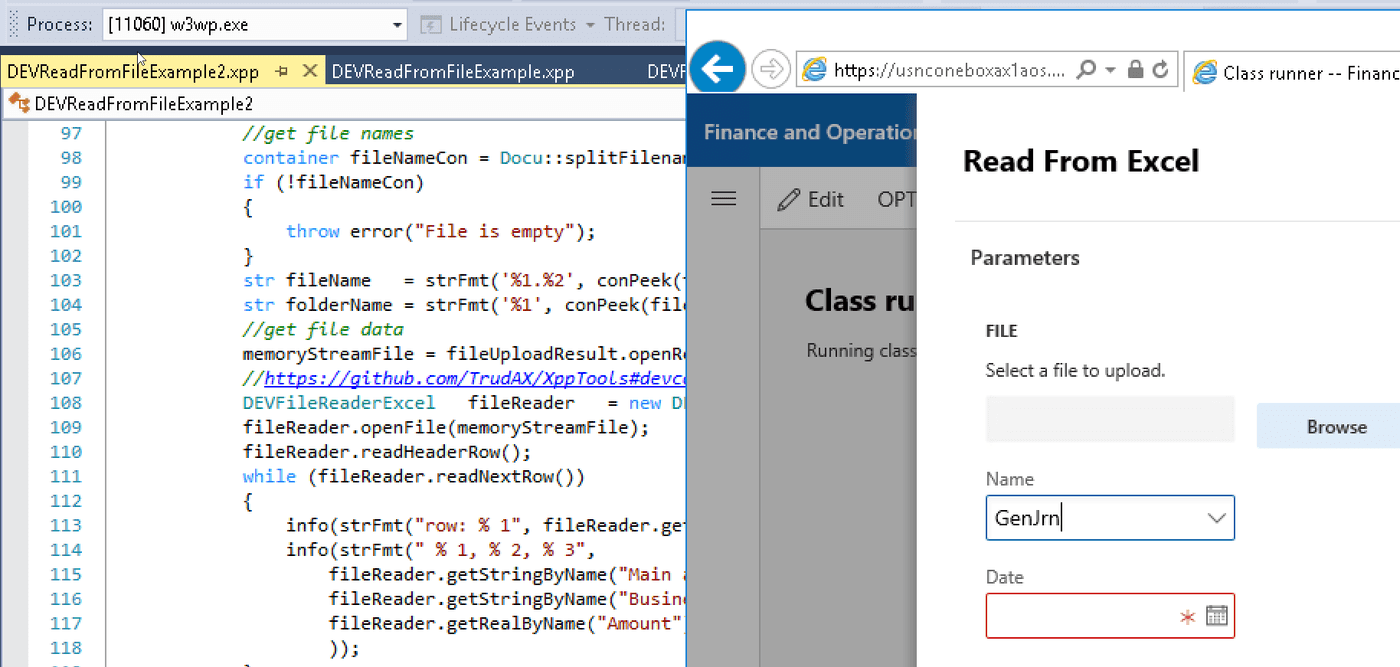The width and height of the screenshot is (1400, 667).
Task: Open the Date field calendar picker icon
Action: (1217, 615)
